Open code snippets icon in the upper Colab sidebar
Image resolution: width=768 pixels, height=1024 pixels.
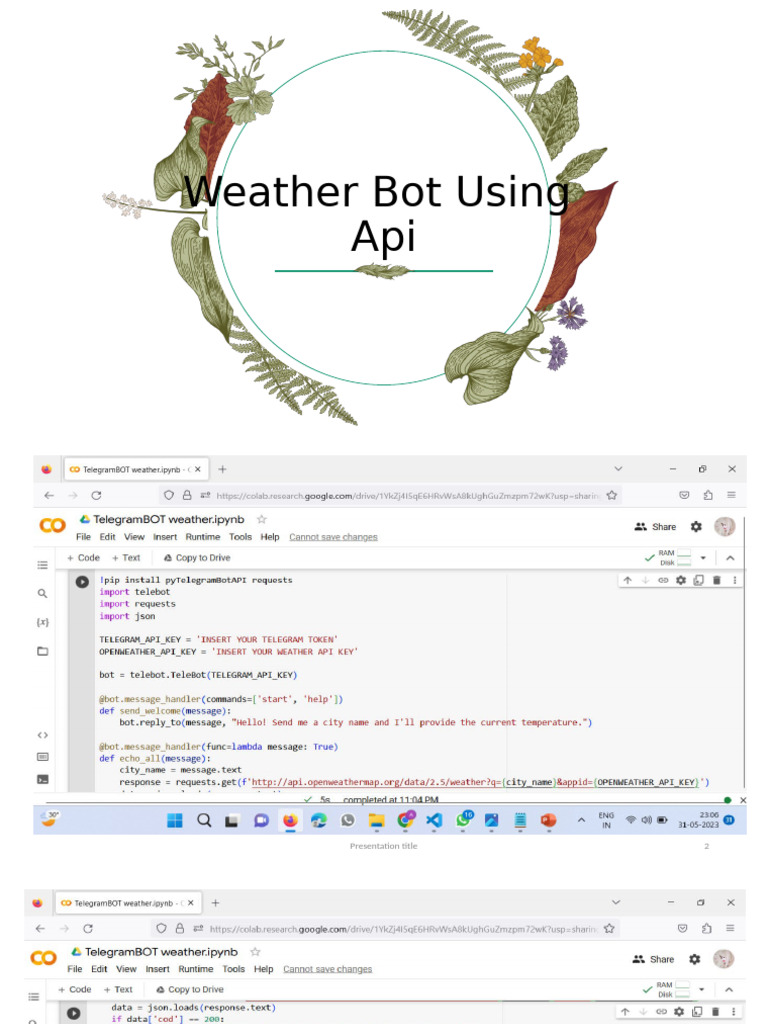coord(42,735)
